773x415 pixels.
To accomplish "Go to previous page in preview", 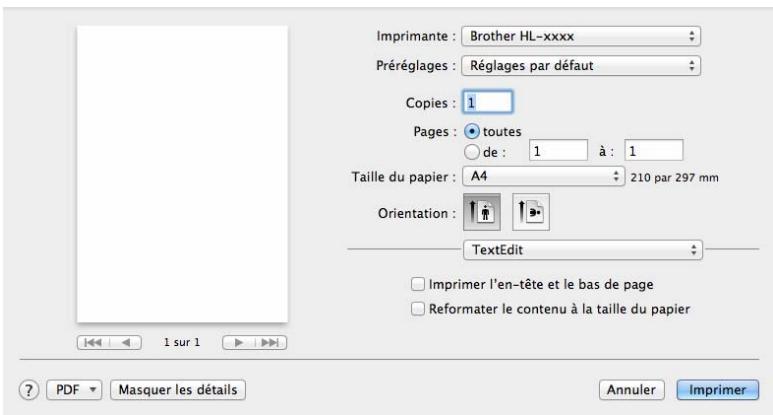I will pos(126,343).
